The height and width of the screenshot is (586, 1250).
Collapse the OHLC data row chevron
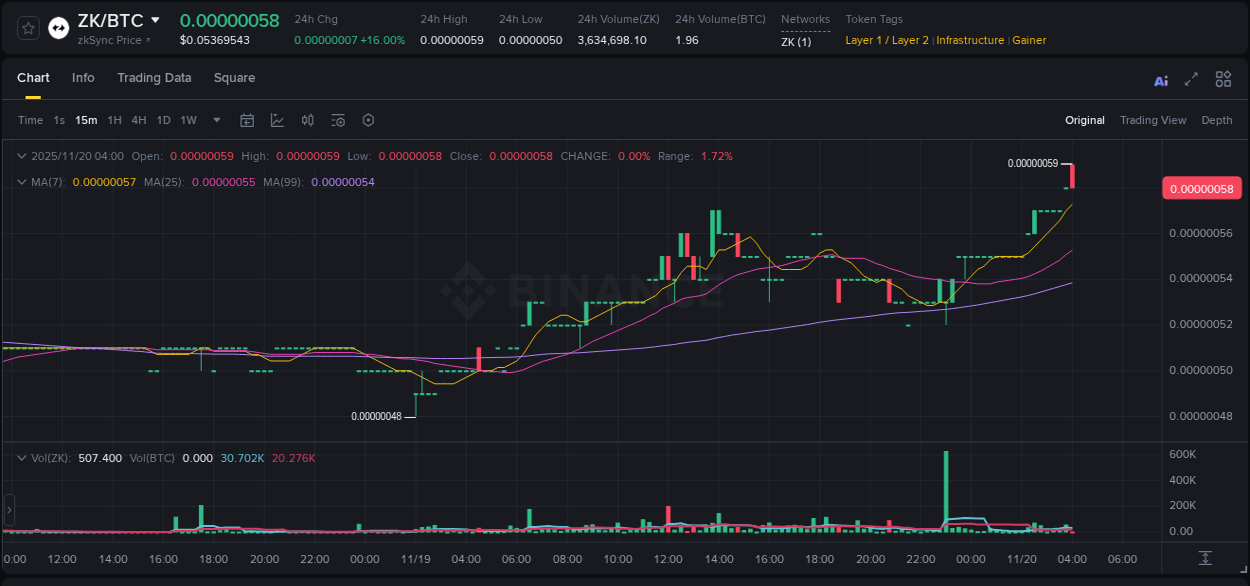22,156
